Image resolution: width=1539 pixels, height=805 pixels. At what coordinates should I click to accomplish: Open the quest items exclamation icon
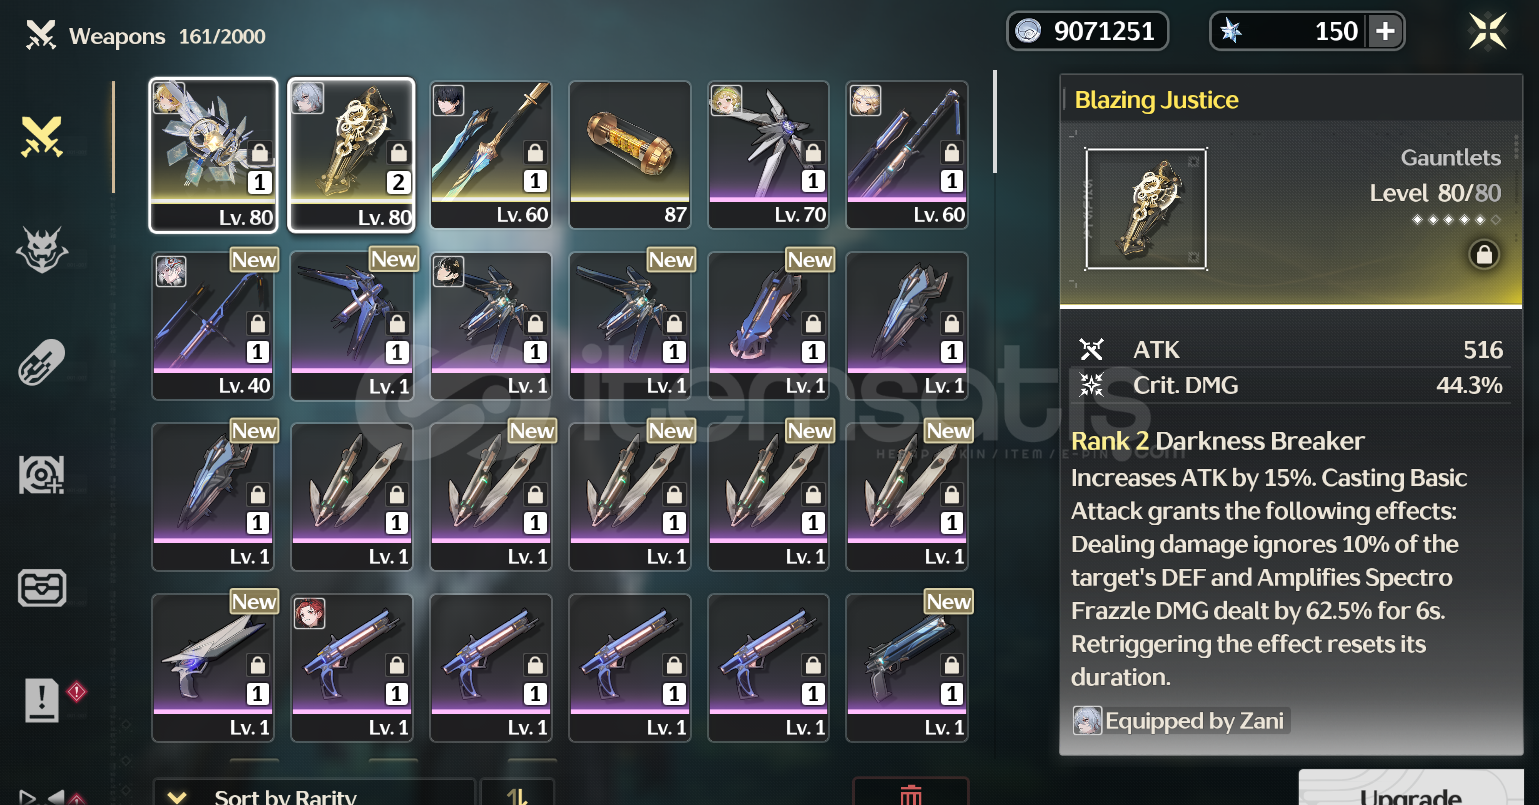pos(42,699)
